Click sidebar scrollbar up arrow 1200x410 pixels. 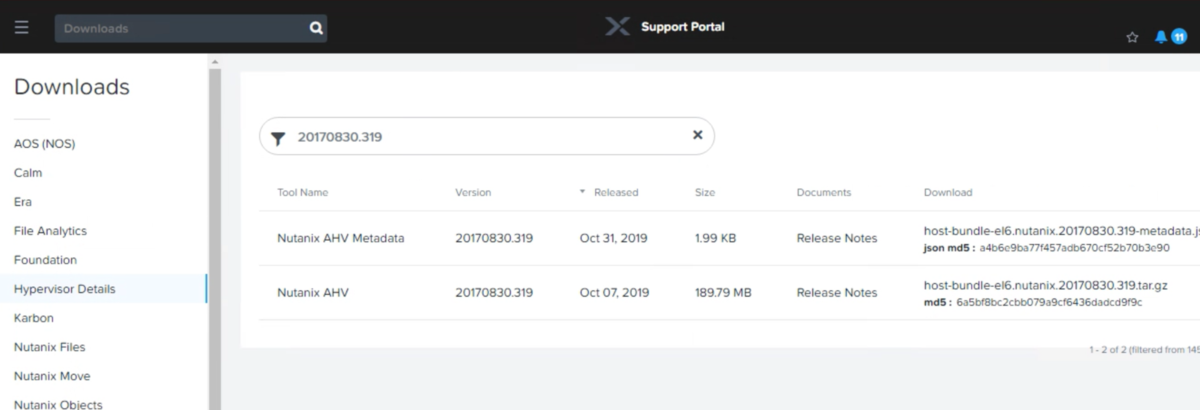click(x=214, y=62)
